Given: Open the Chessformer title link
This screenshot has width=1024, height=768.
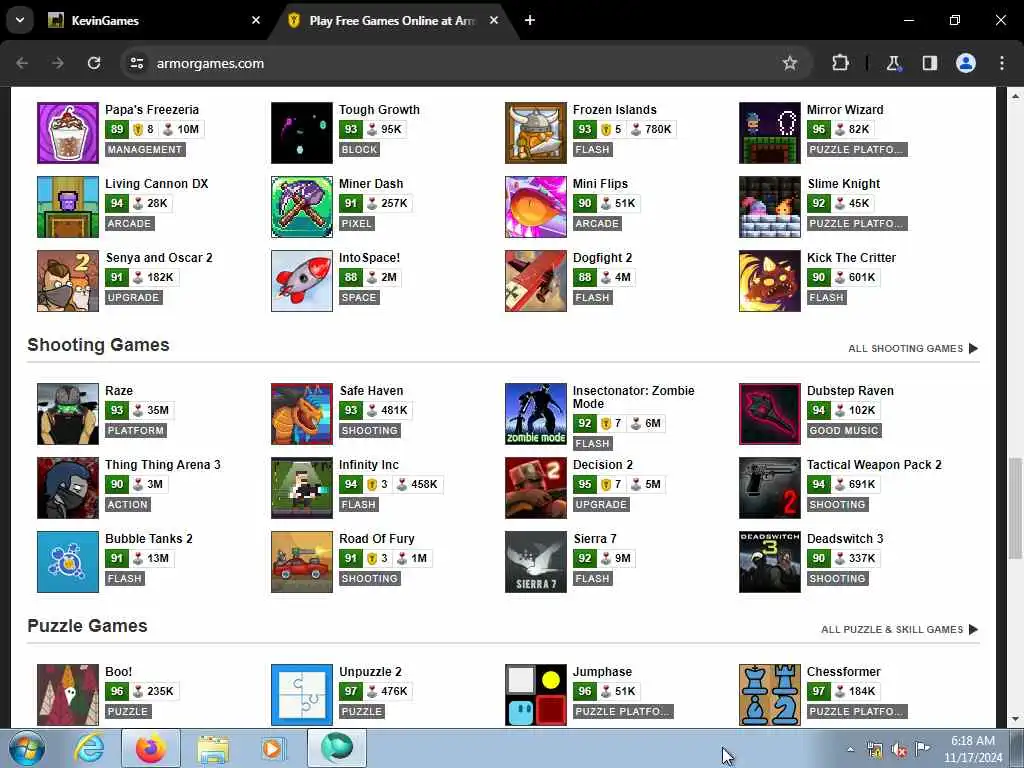Looking at the screenshot, I should [844, 672].
